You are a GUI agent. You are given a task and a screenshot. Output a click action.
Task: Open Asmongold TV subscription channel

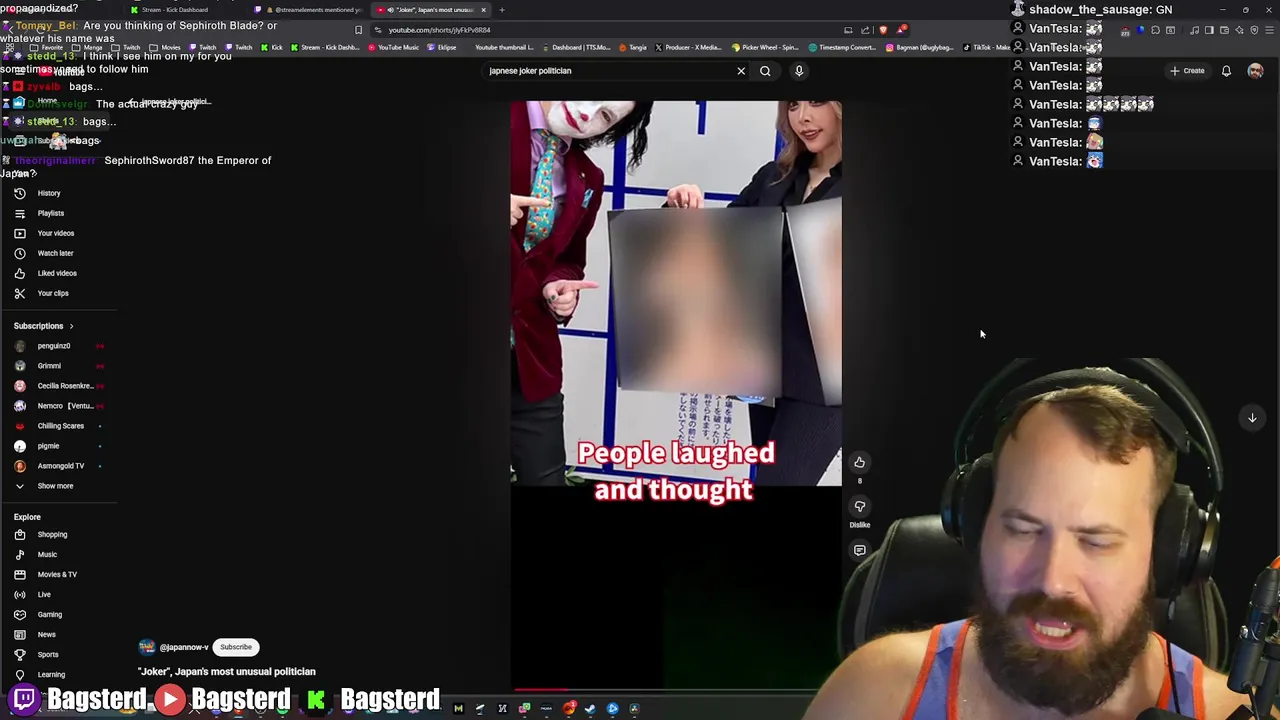pyautogui.click(x=60, y=466)
